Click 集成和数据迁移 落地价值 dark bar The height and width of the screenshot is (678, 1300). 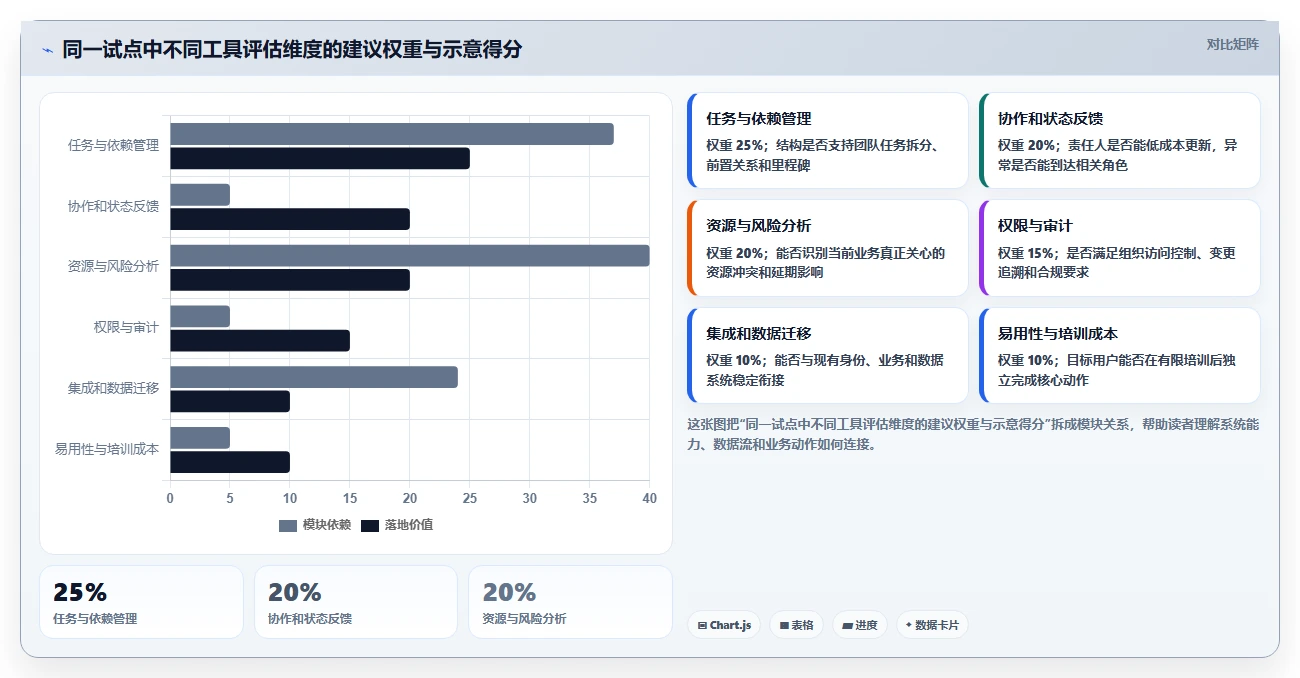(x=230, y=401)
